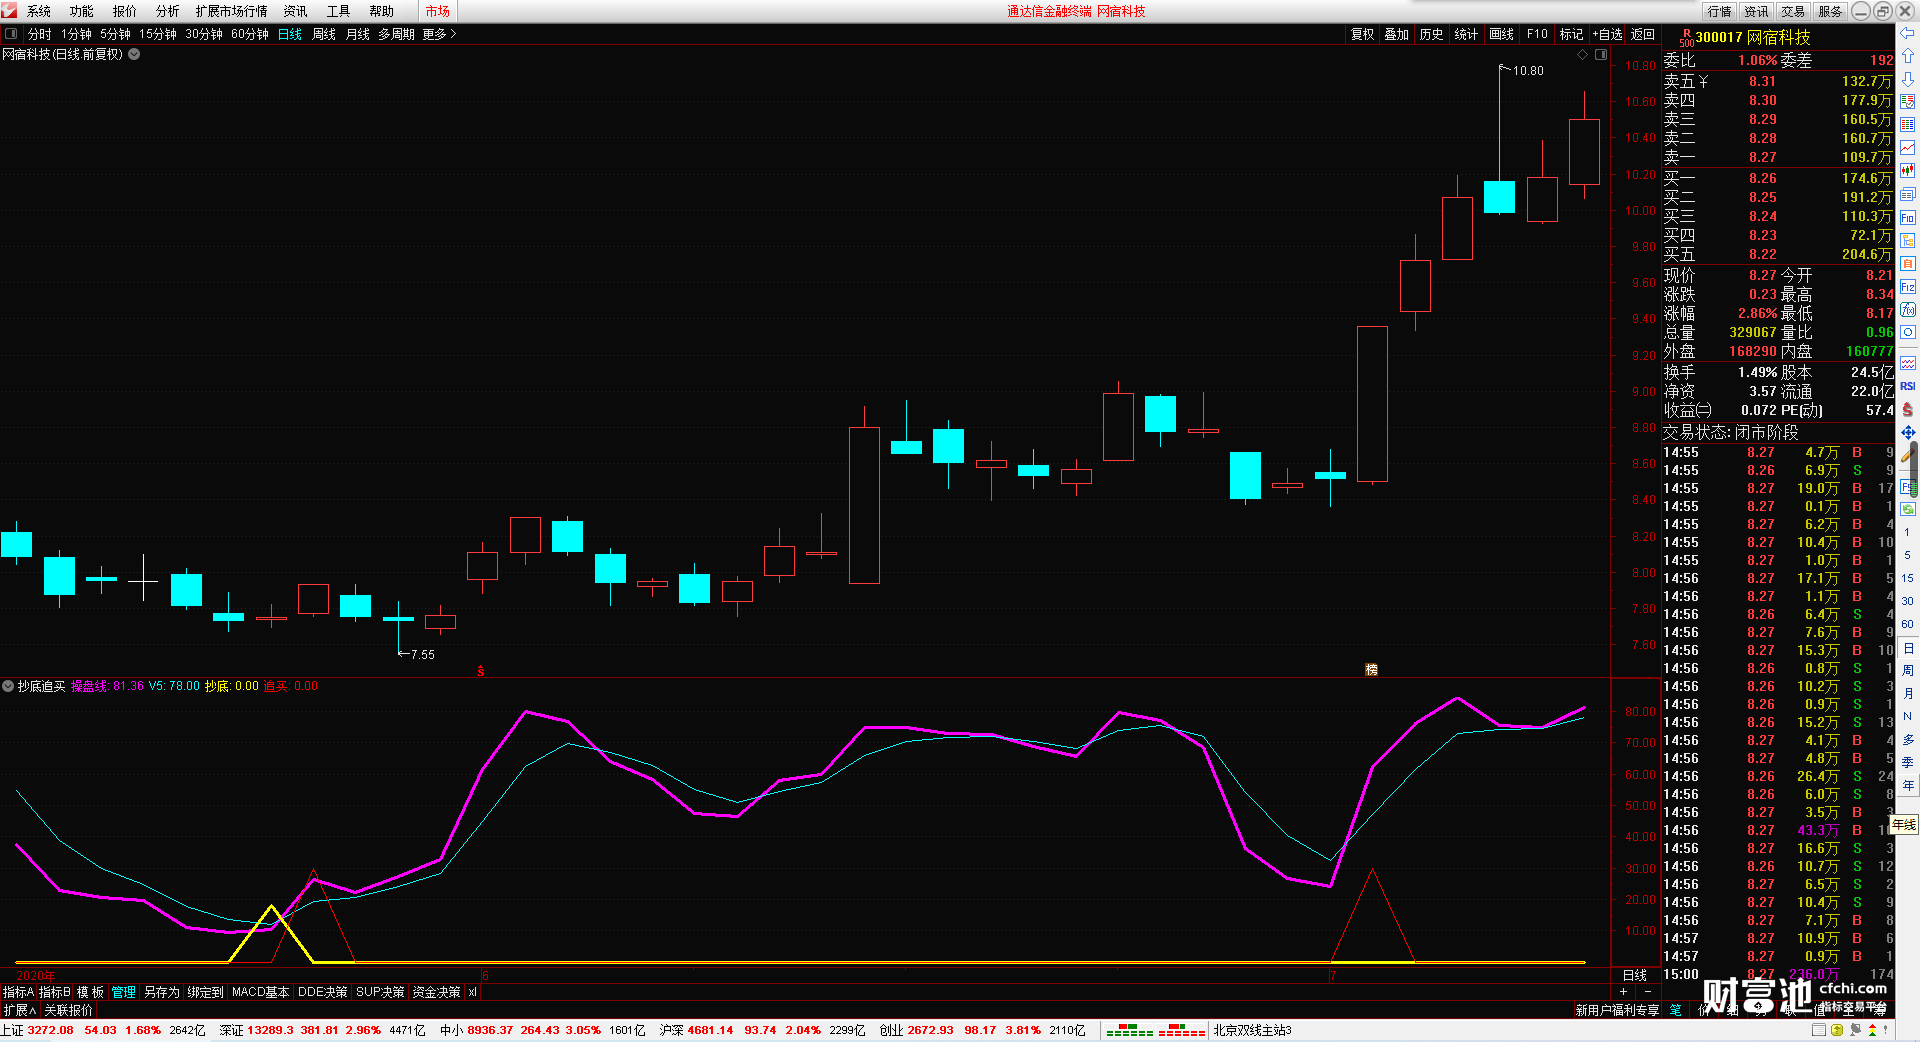Switch to 60分钟 chart period
The image size is (1920, 1042).
[250, 34]
